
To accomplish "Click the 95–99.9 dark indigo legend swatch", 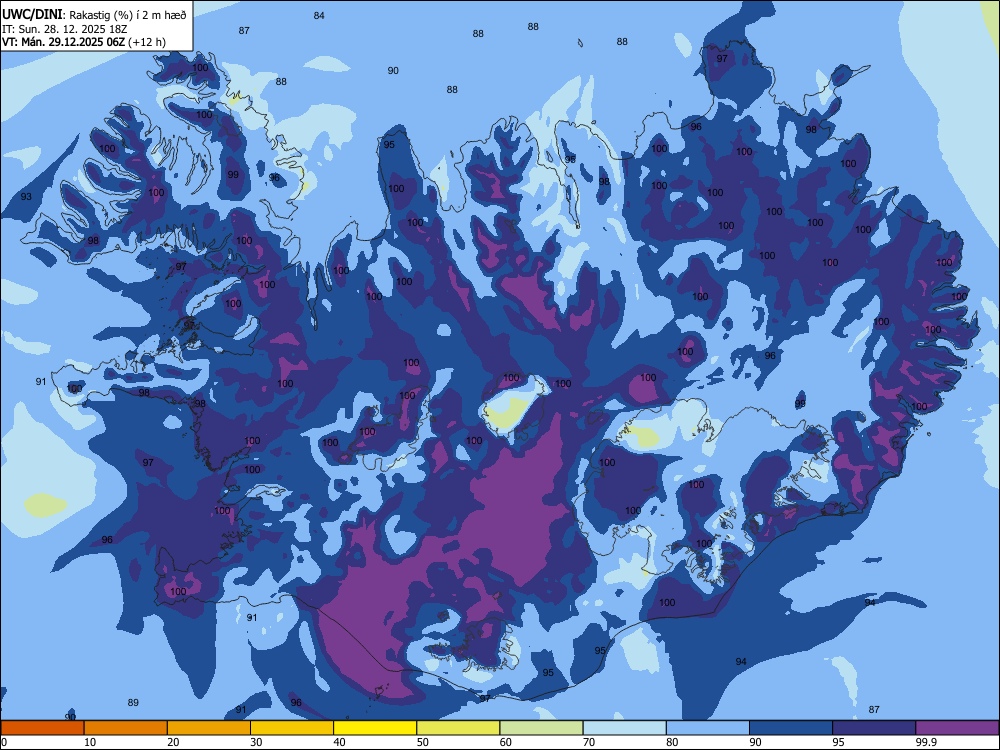I will [874, 728].
